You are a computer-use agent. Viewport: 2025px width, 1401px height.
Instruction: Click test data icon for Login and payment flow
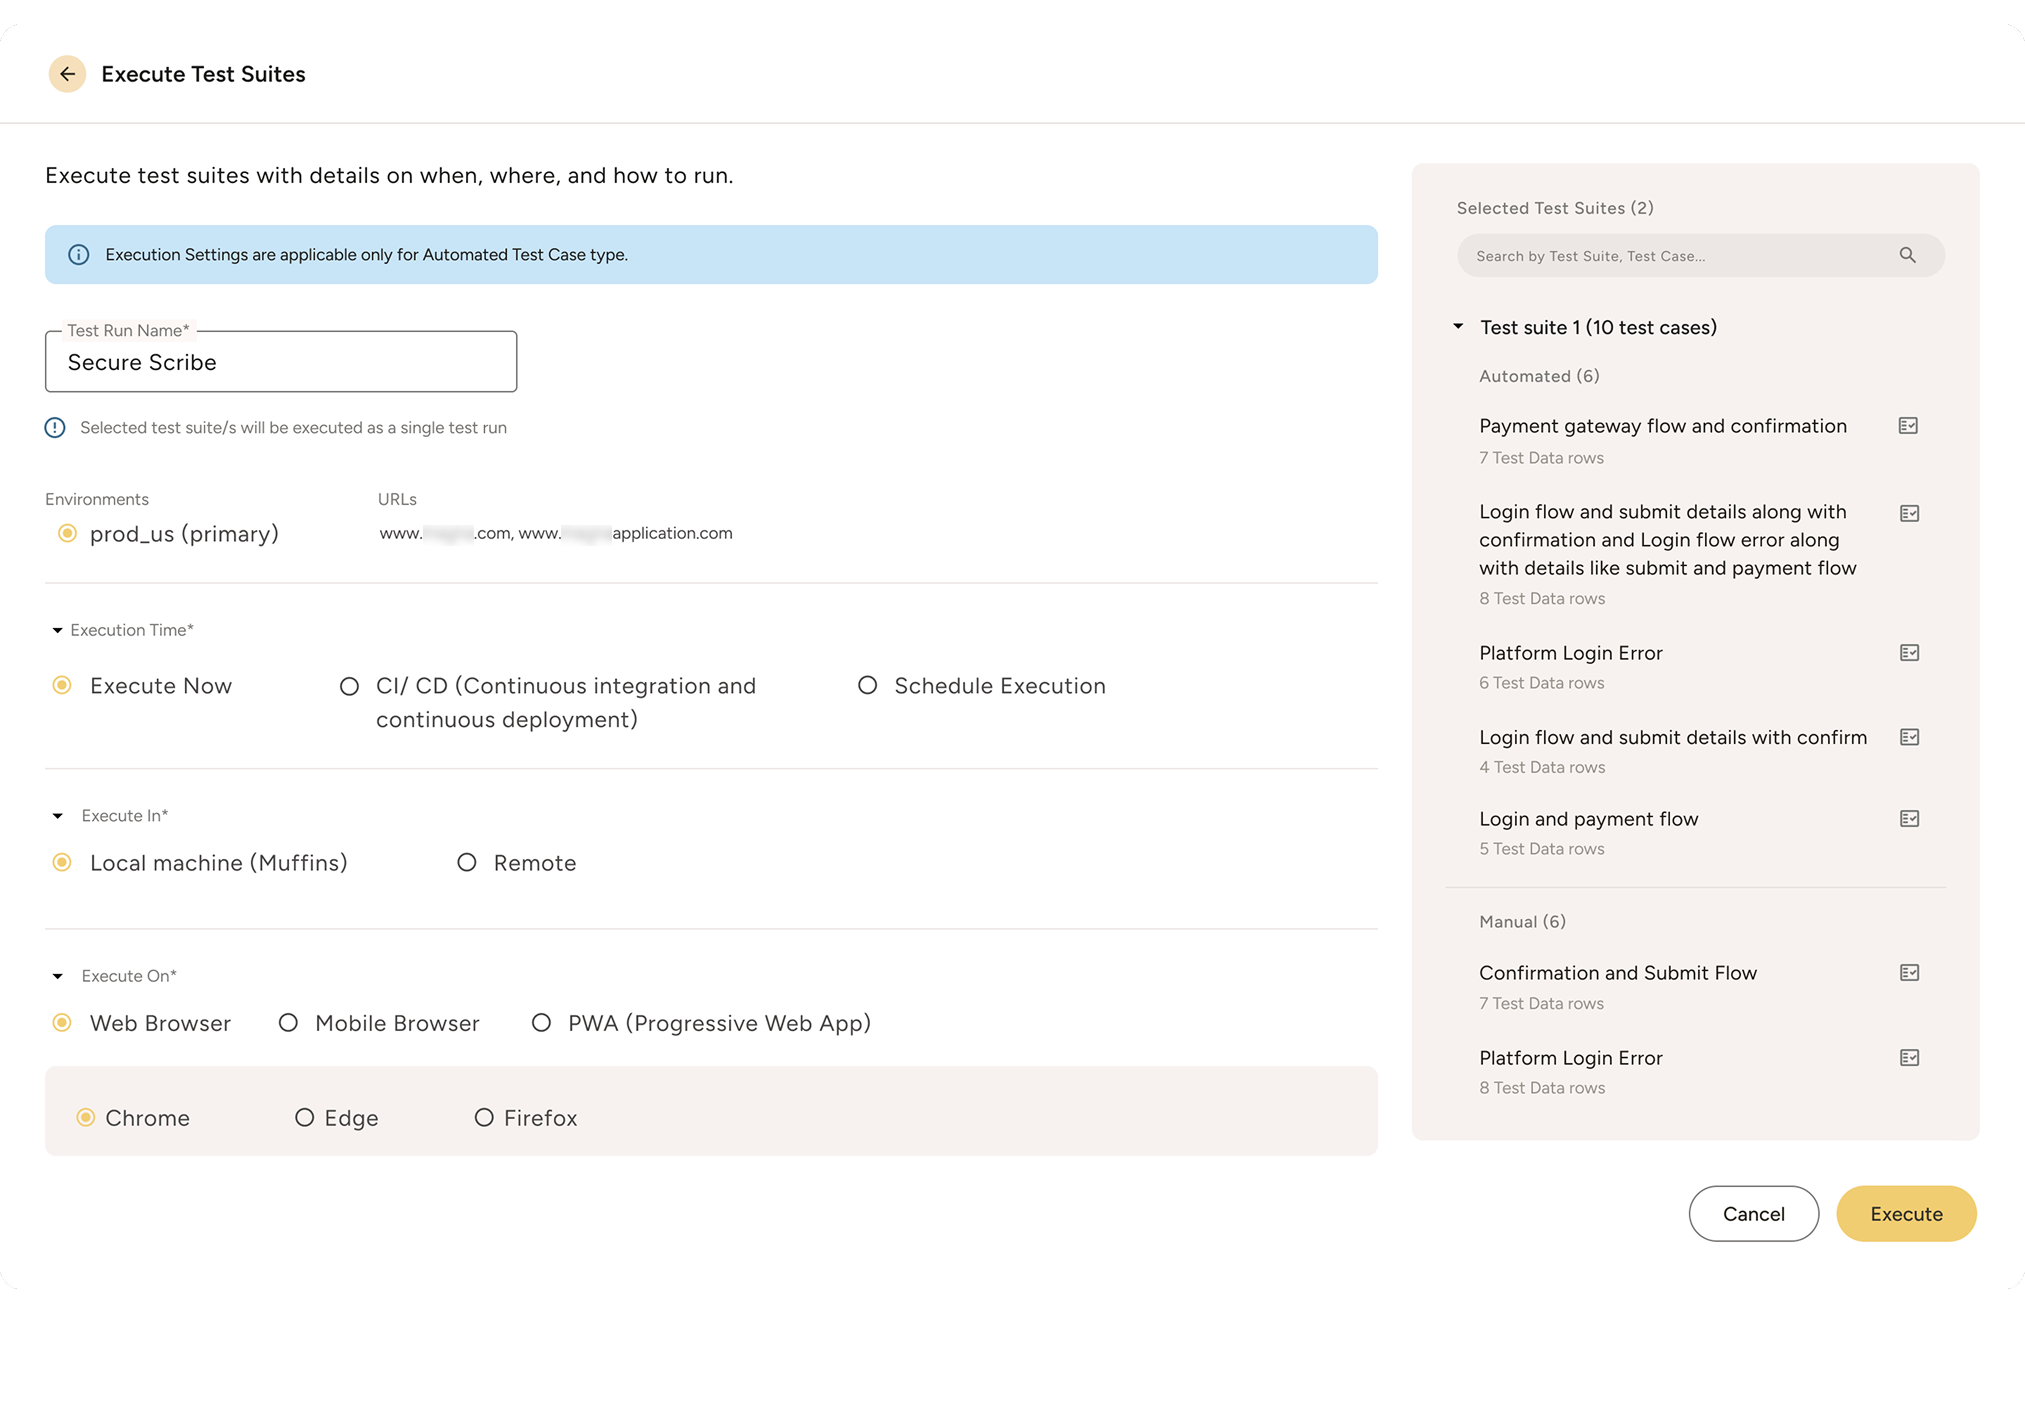pyautogui.click(x=1908, y=818)
